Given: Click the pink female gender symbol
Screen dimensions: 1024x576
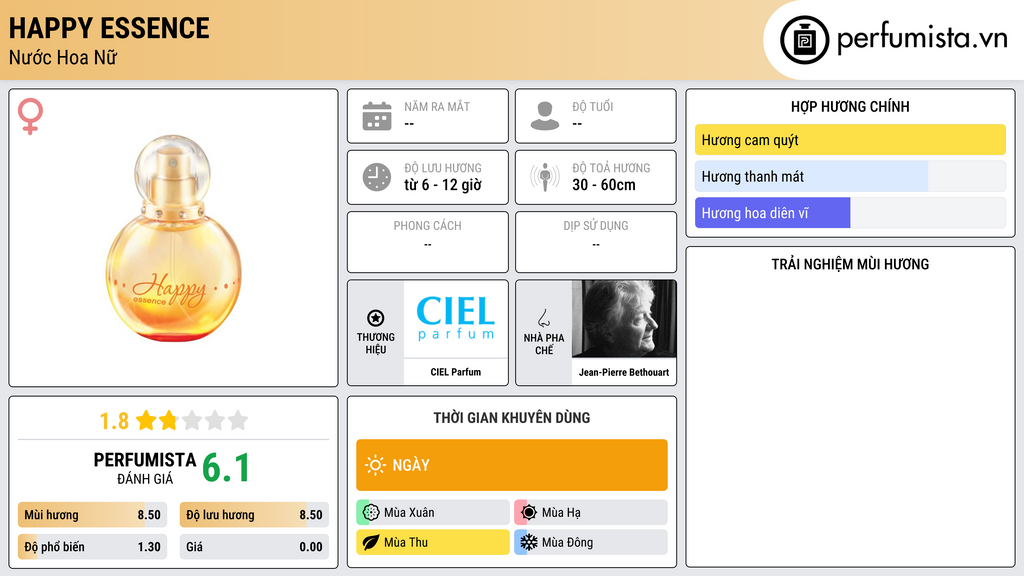Looking at the screenshot, I should pos(30,116).
